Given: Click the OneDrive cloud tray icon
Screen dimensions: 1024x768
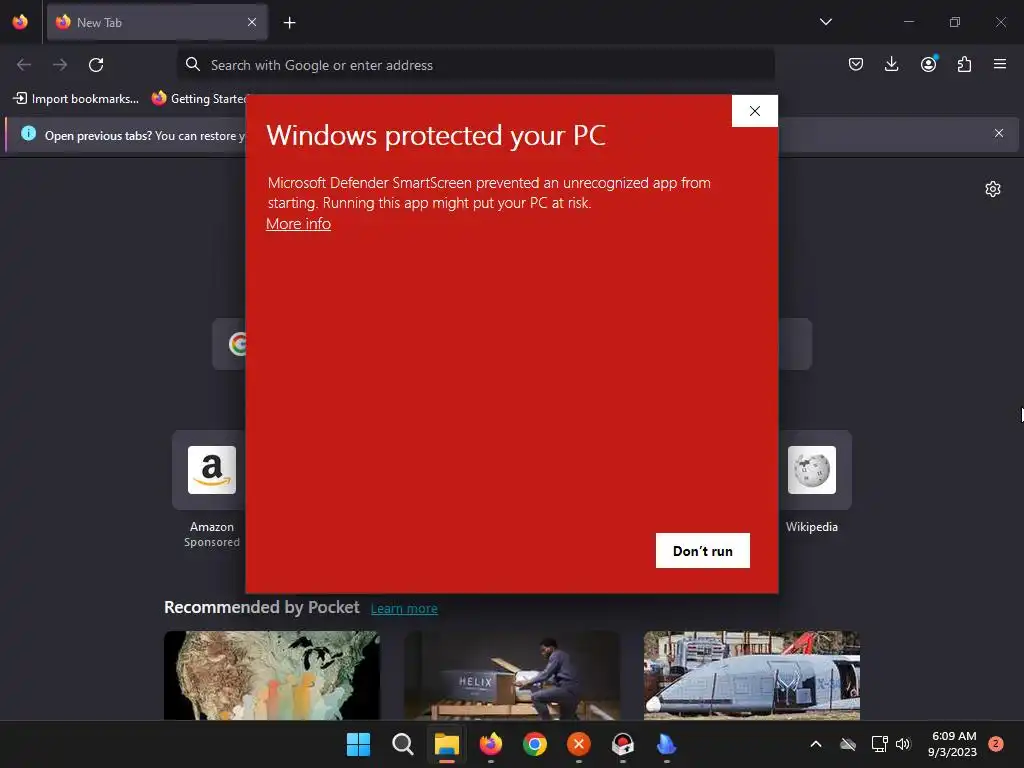Looking at the screenshot, I should tap(848, 744).
